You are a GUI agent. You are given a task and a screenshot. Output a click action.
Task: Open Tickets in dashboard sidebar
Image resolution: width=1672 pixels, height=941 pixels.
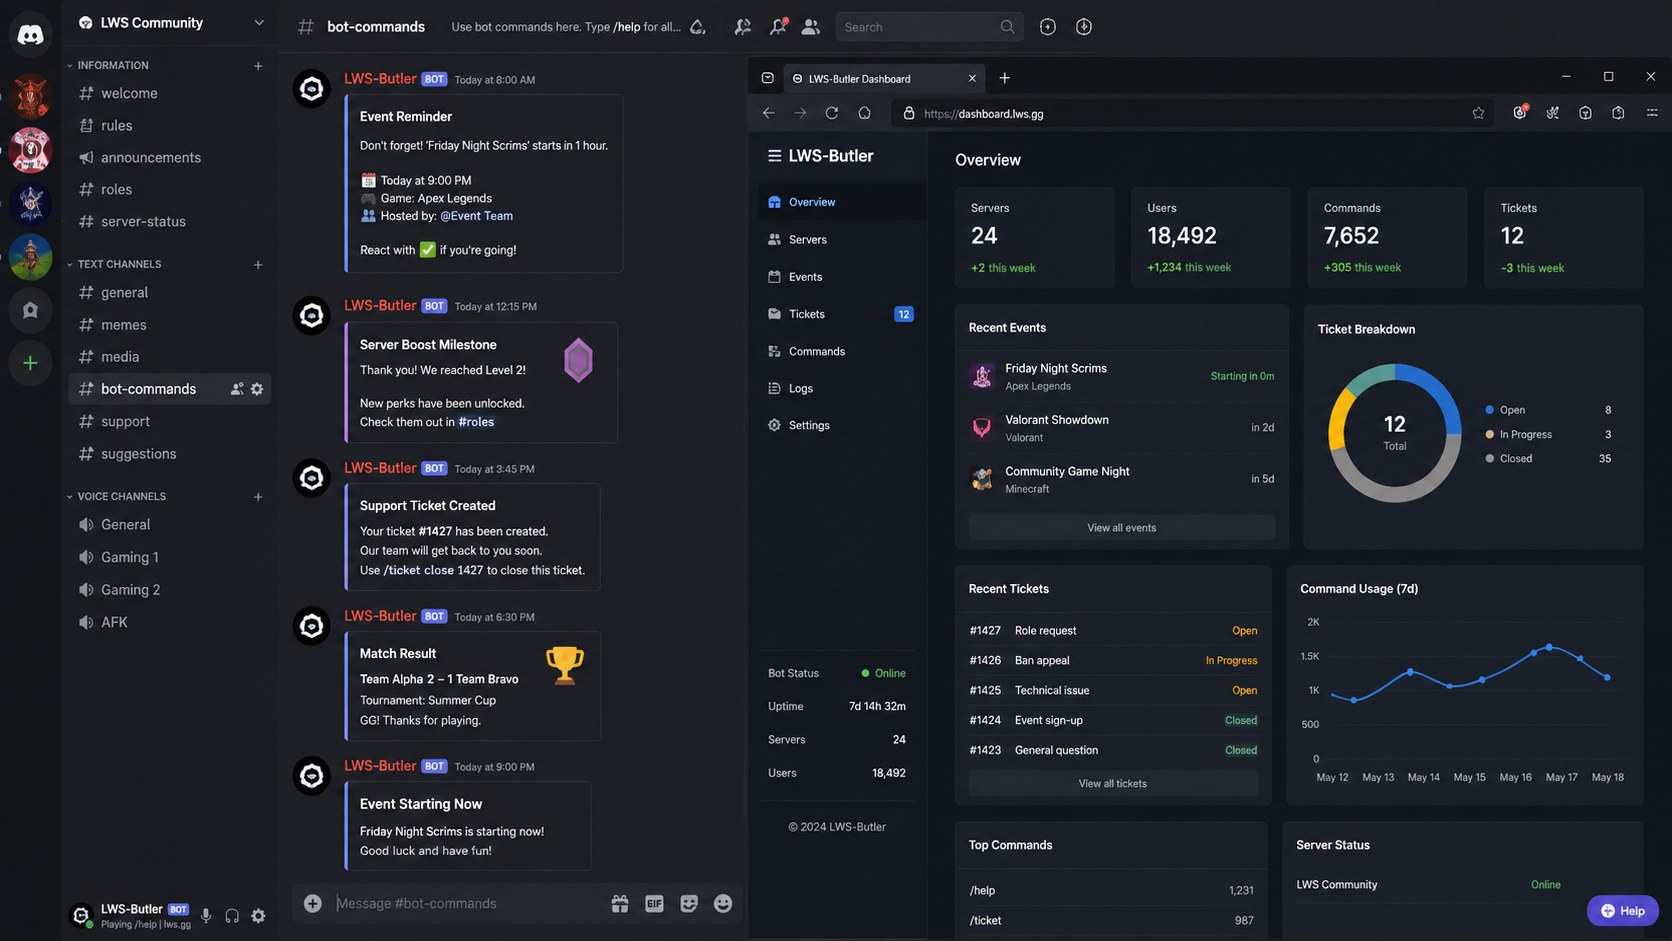pyautogui.click(x=841, y=314)
